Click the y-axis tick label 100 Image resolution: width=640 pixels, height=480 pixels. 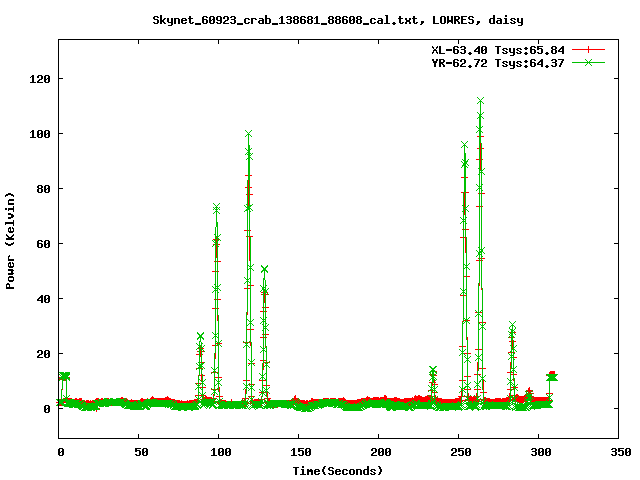40,134
